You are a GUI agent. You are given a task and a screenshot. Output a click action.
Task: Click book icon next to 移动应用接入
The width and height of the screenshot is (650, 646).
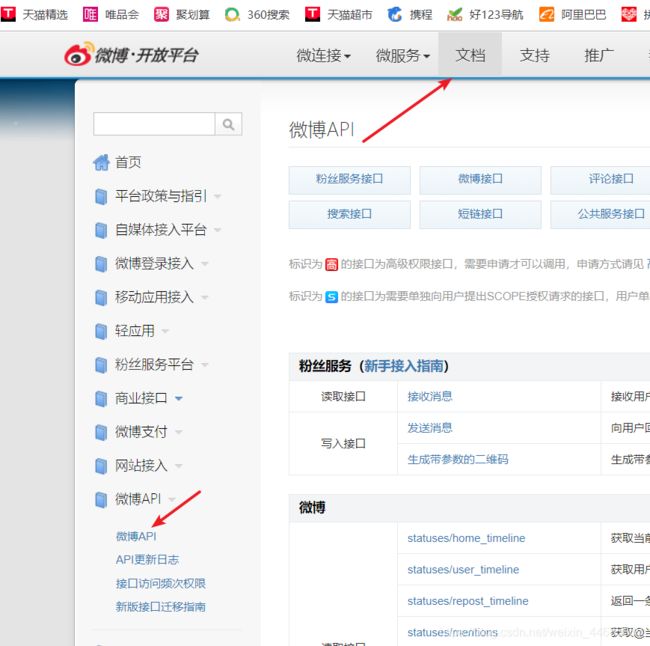point(101,297)
